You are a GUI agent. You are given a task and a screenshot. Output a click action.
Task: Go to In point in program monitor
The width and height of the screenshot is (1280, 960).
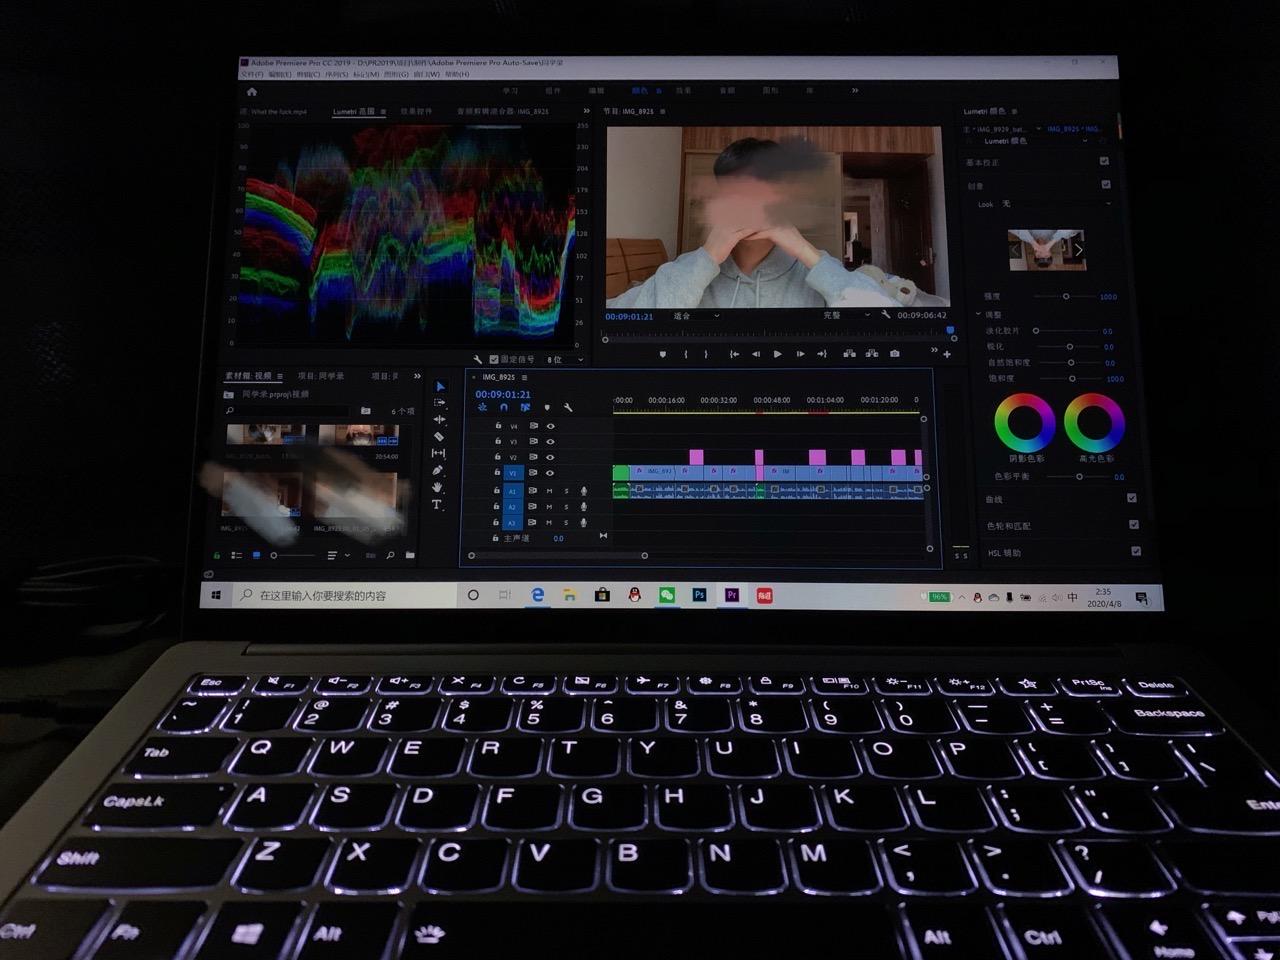tap(734, 354)
